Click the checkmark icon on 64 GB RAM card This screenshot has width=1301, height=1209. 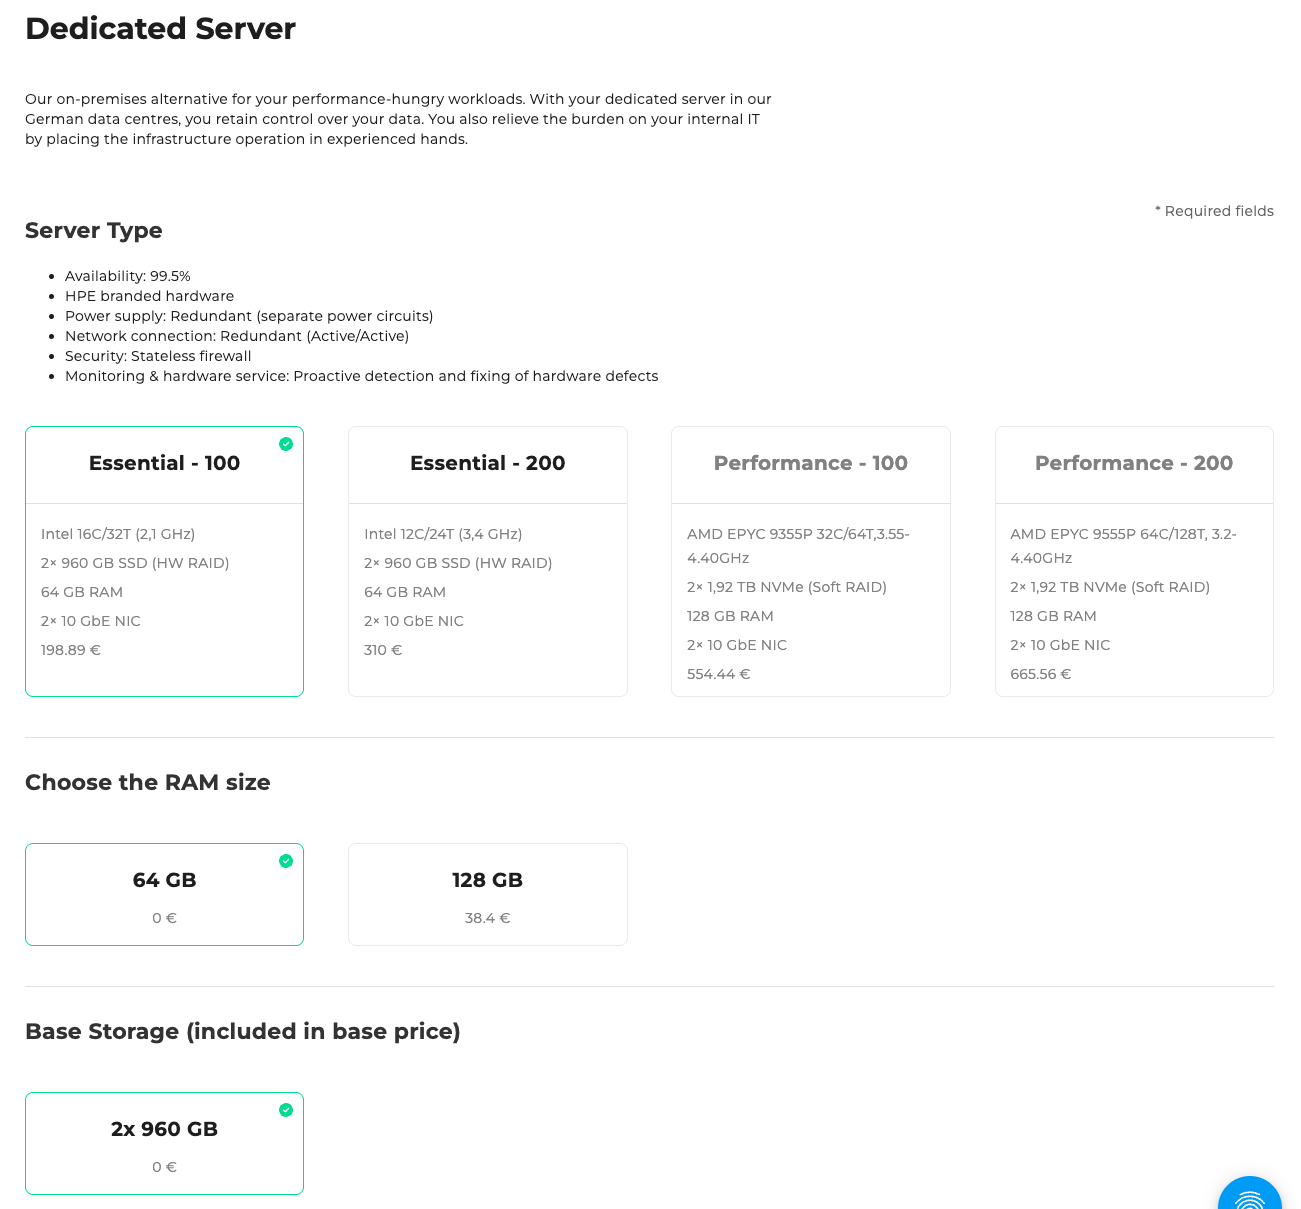[286, 860]
